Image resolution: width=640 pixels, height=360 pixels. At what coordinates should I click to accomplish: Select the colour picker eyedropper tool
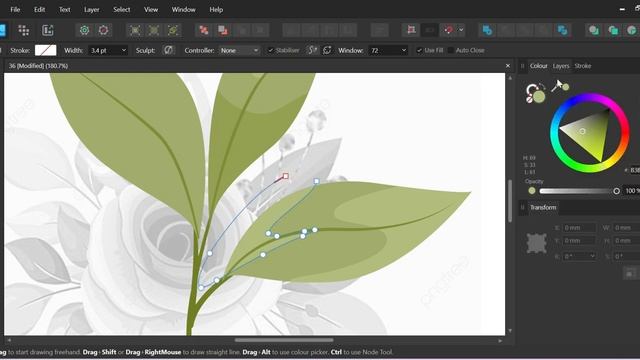[x=557, y=86]
